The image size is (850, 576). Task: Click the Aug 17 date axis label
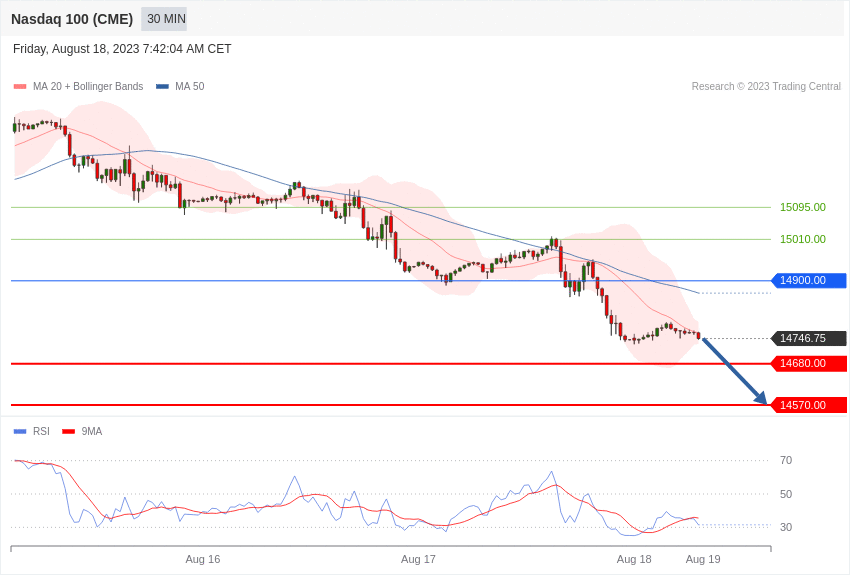(418, 559)
